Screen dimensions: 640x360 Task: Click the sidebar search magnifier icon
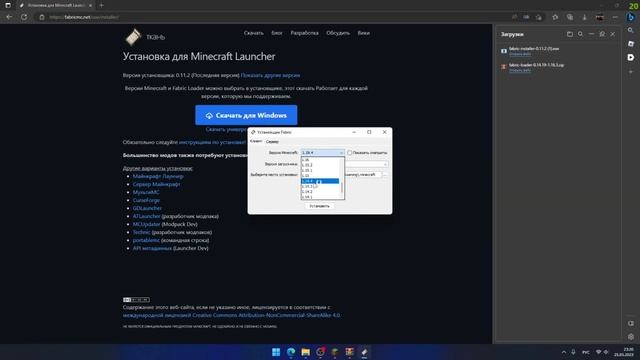click(631, 30)
